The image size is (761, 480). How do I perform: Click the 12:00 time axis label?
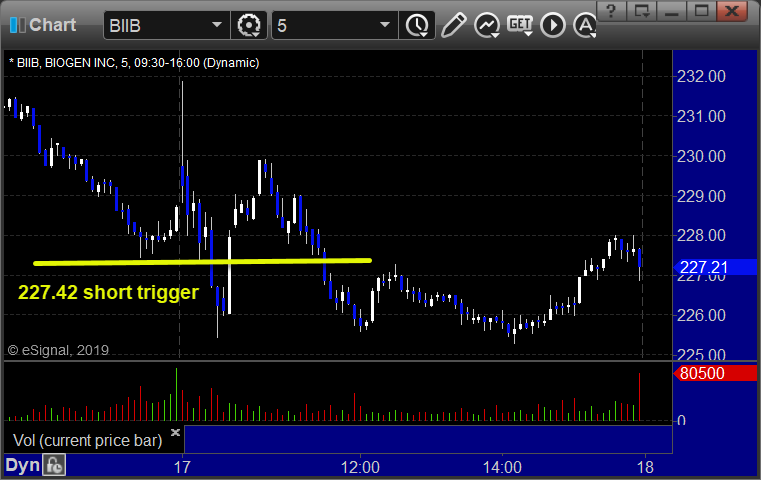tap(360, 467)
